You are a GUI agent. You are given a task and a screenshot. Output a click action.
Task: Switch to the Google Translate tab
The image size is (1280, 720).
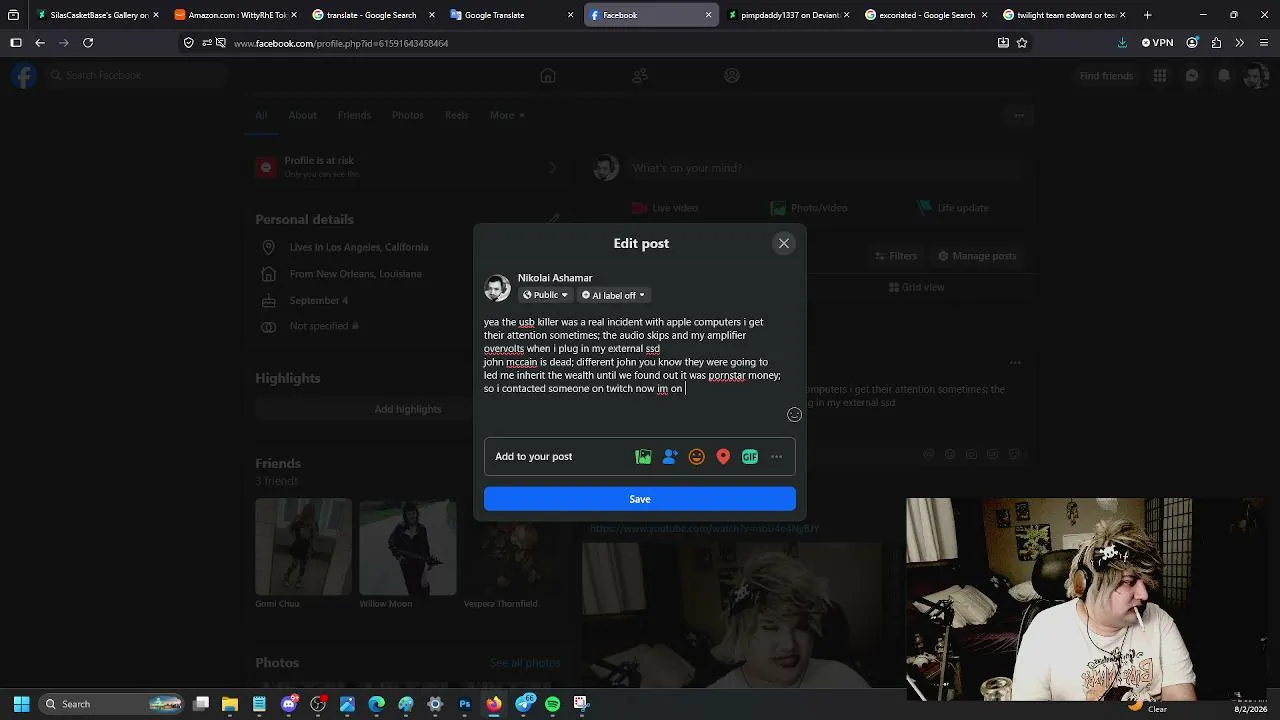512,15
